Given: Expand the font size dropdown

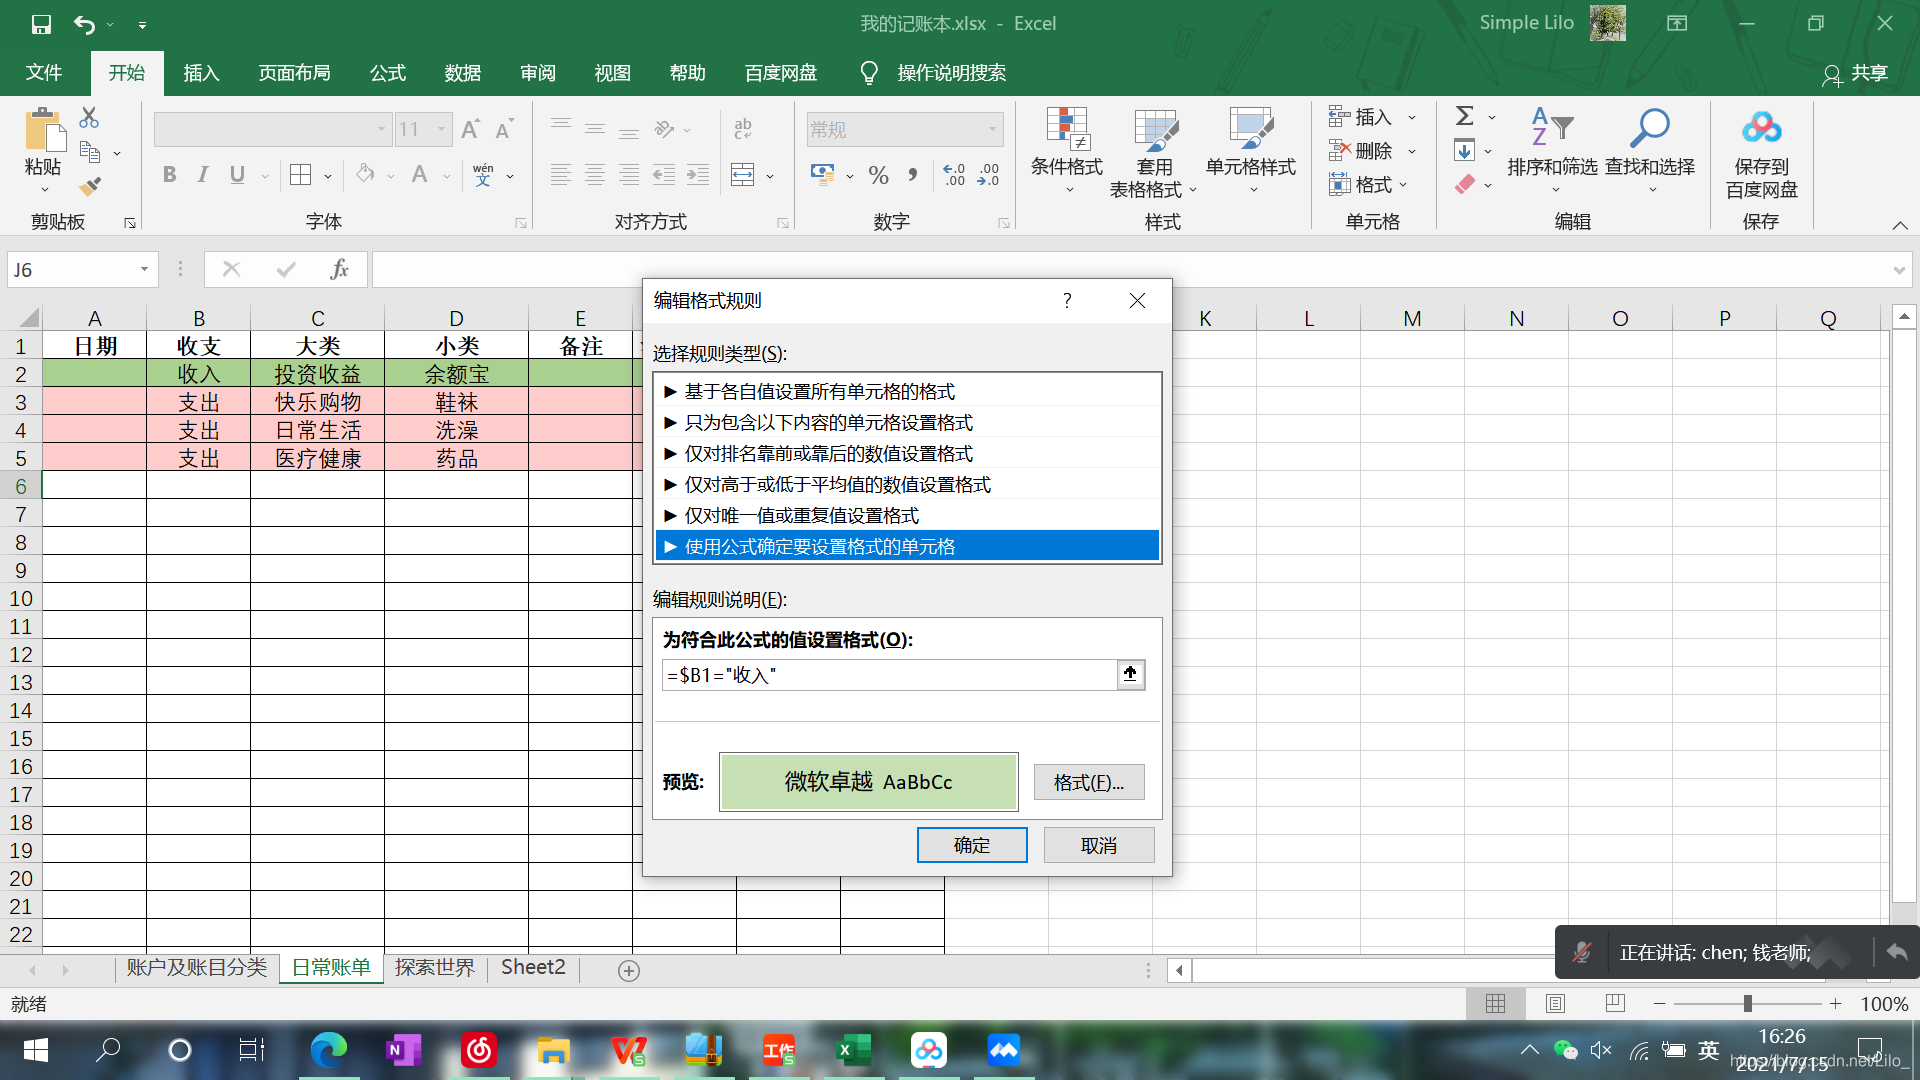Looking at the screenshot, I should click(441, 129).
